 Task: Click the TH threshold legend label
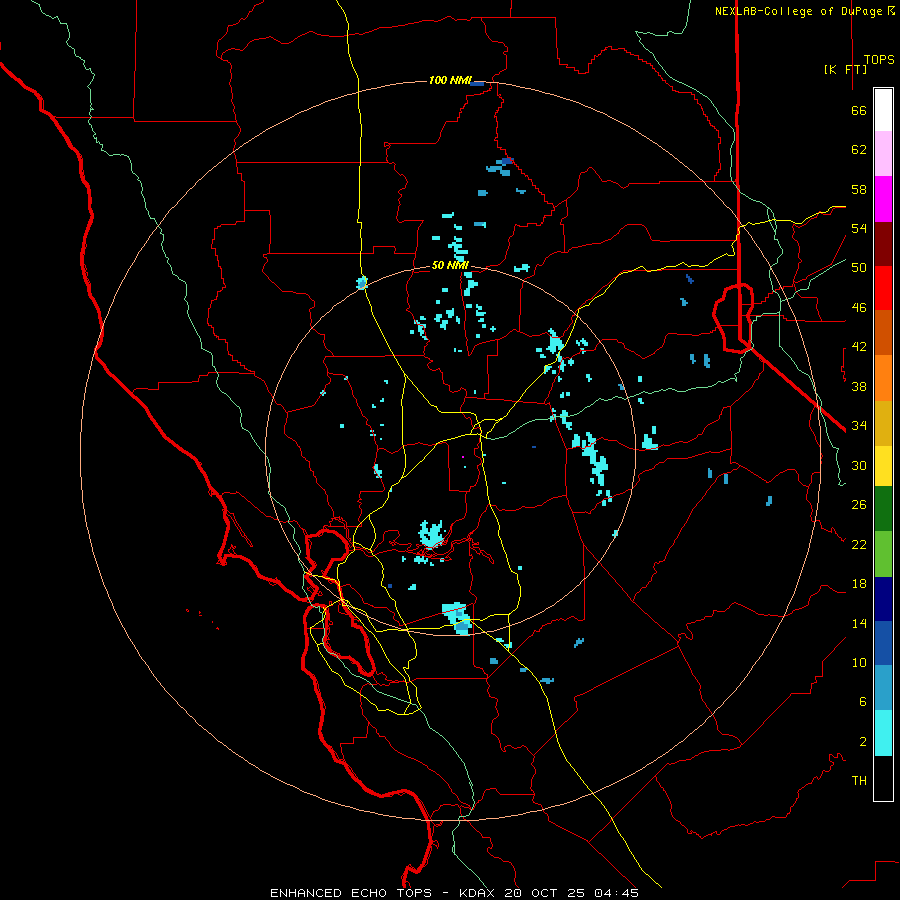859,781
